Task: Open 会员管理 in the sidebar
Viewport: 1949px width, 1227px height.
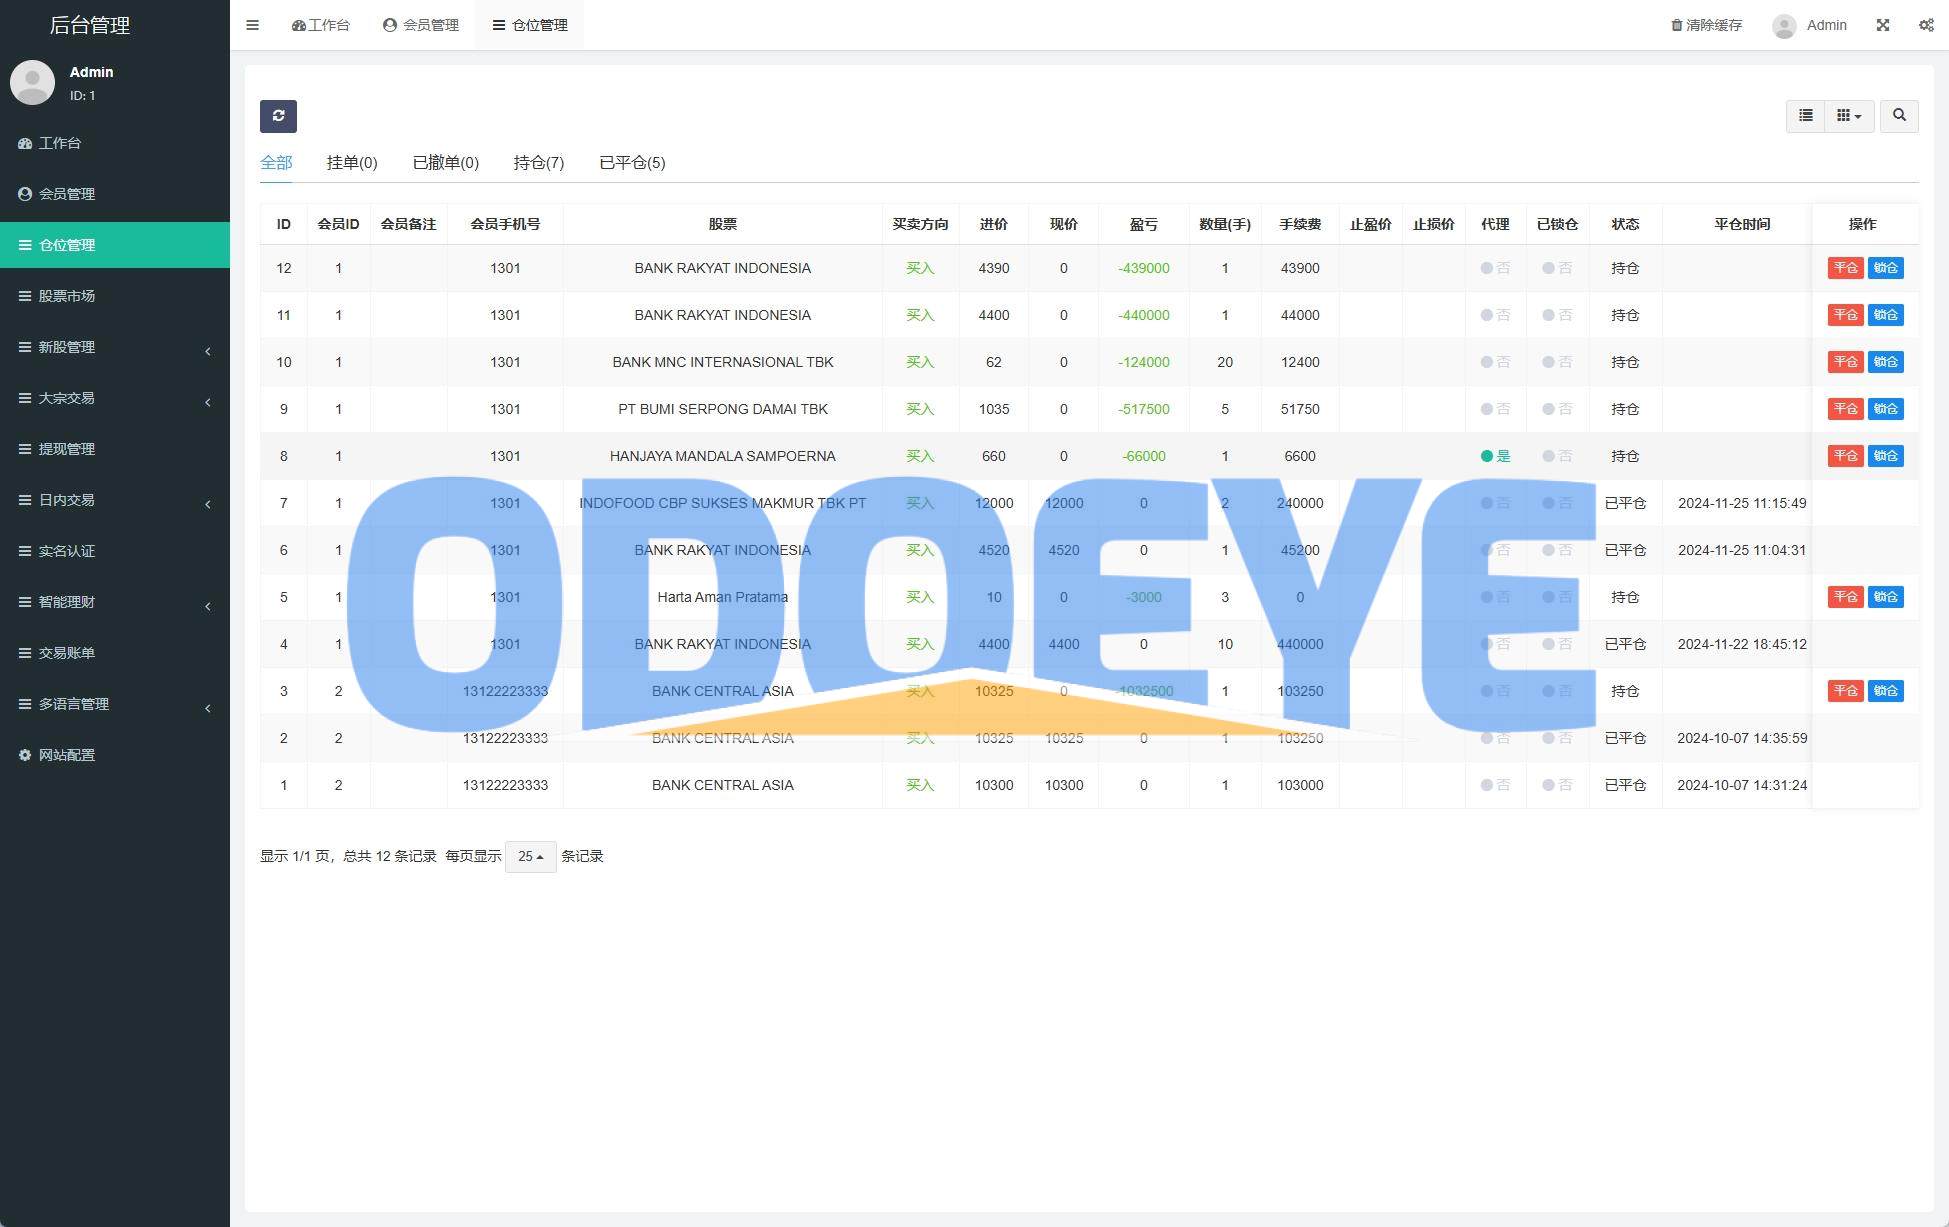Action: [115, 194]
